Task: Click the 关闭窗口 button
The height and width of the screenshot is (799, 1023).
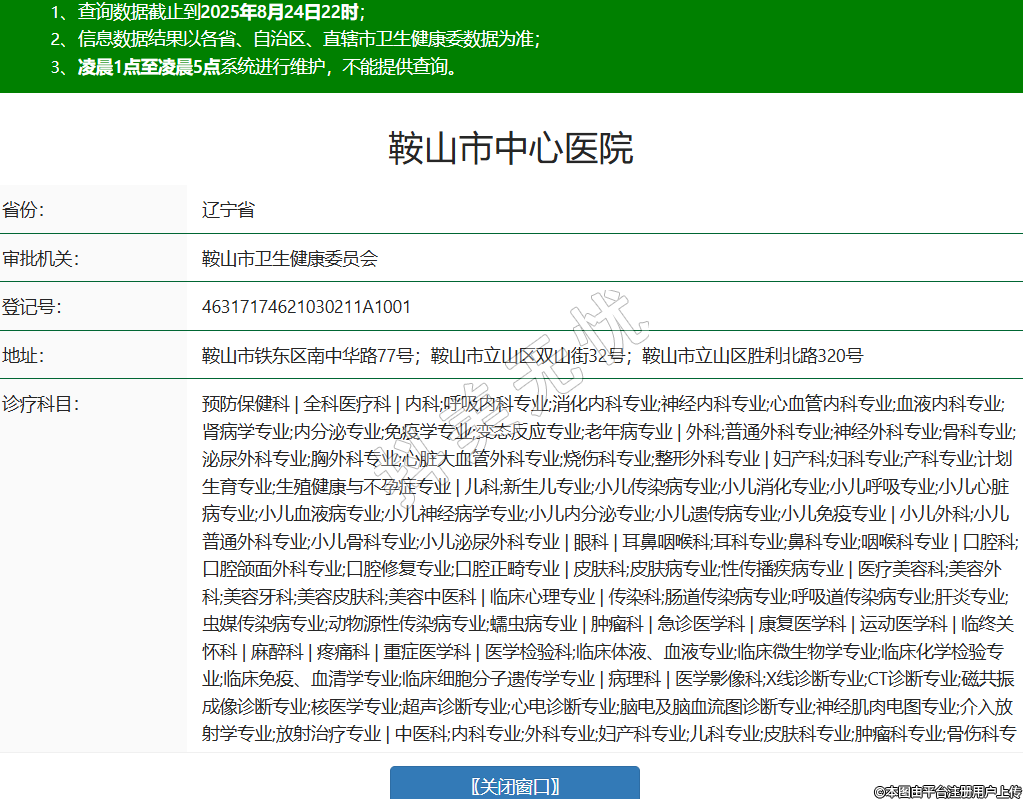Action: tap(514, 785)
